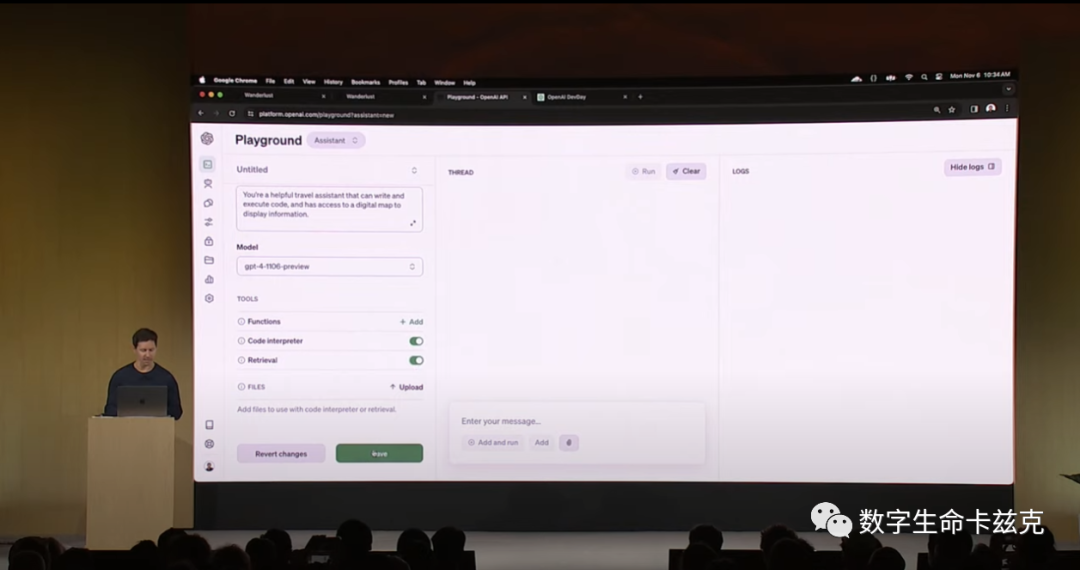Open the File menu
Viewport: 1080px width, 570px height.
[x=270, y=81]
